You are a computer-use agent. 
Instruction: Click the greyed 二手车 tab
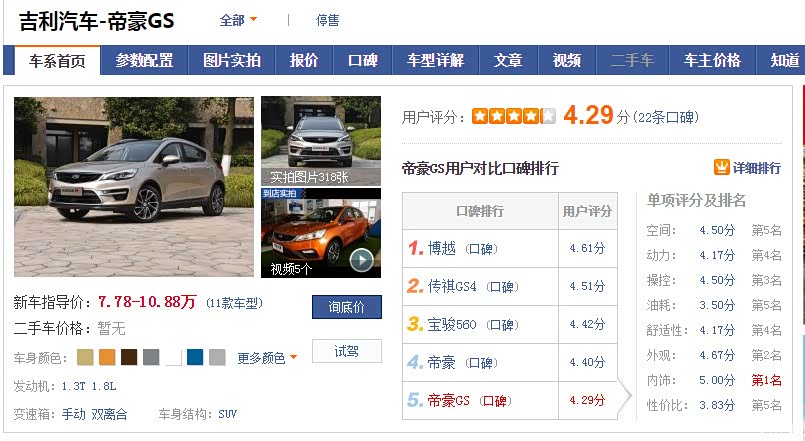click(x=632, y=61)
